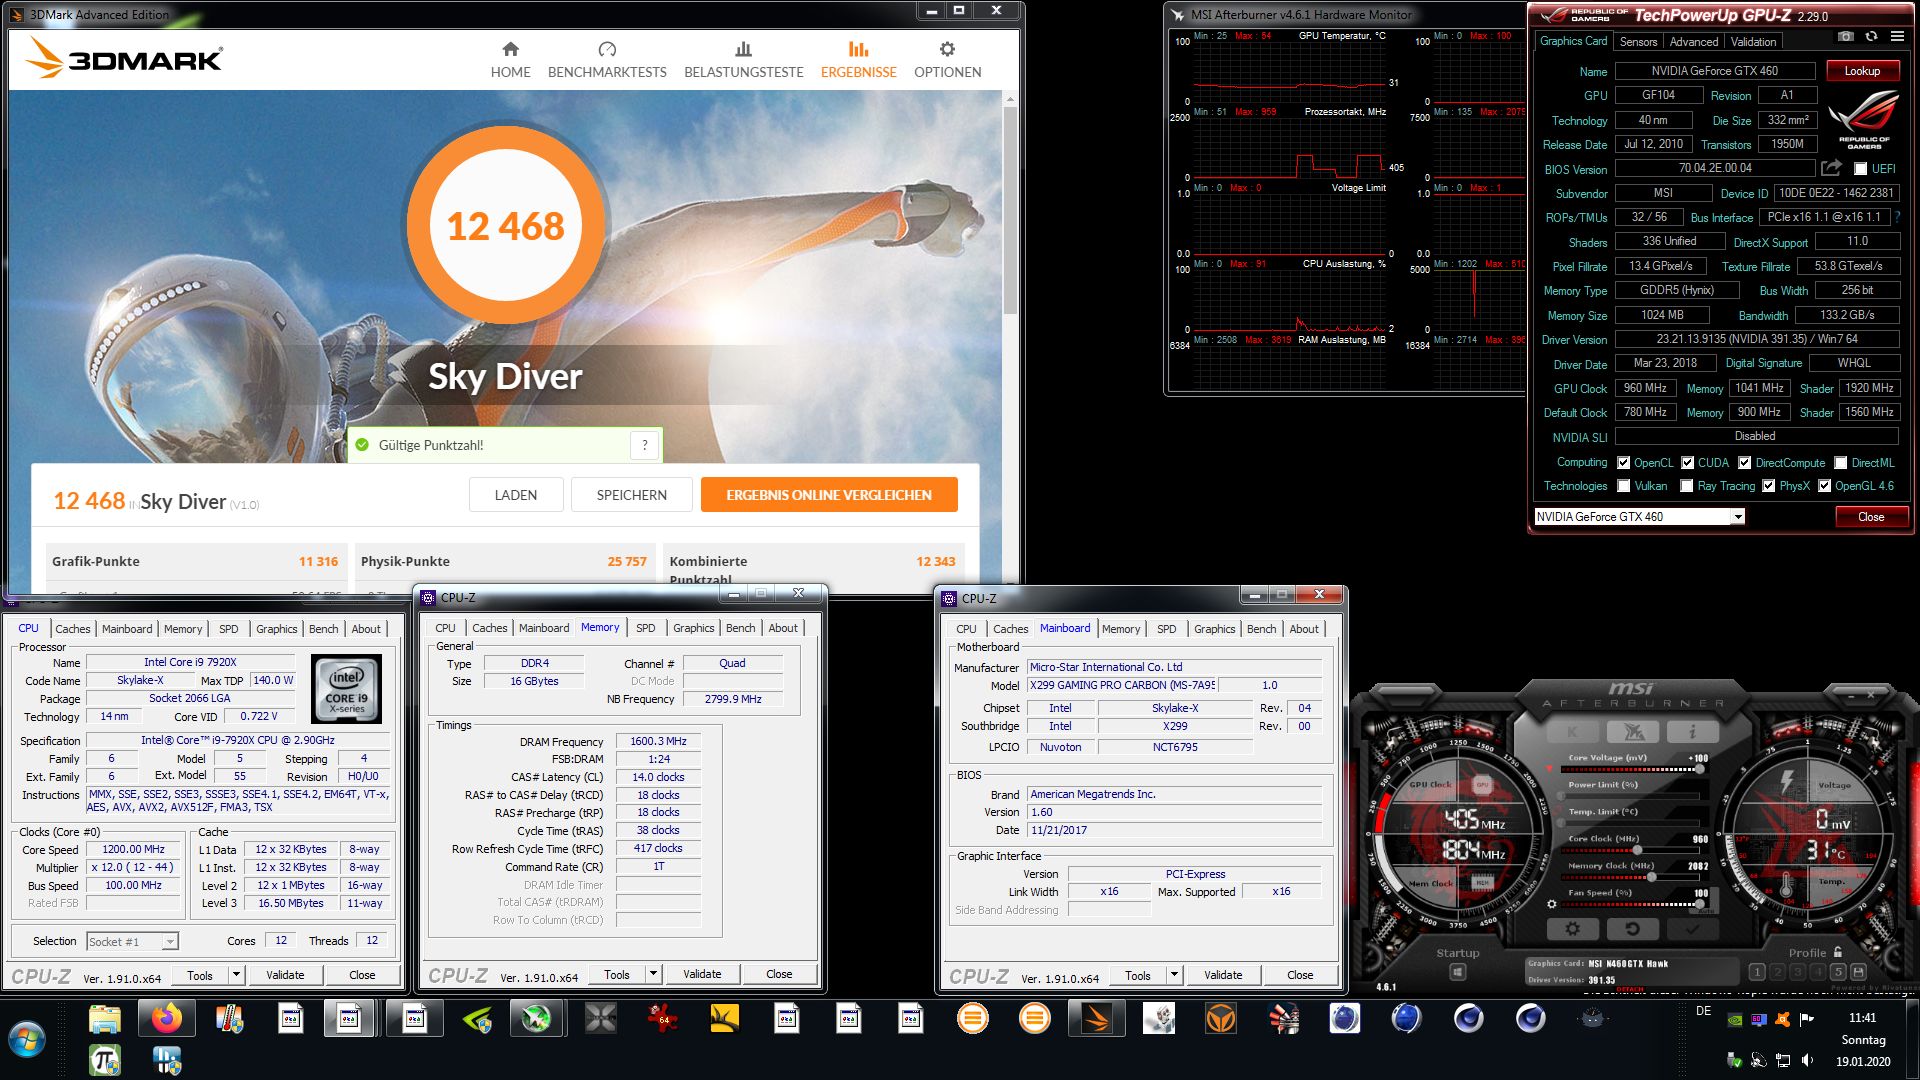This screenshot has height=1080, width=1920.
Task: Select Afterburner profile slot 5
Action: (1838, 972)
